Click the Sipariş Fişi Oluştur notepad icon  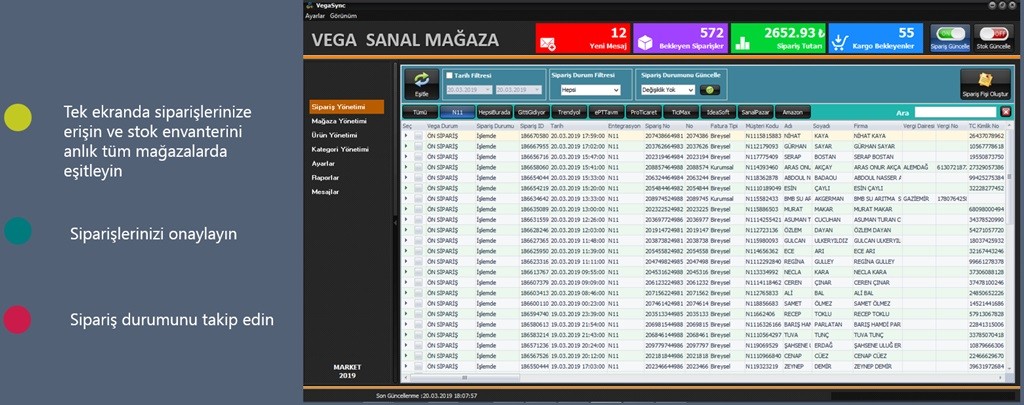coord(985,81)
